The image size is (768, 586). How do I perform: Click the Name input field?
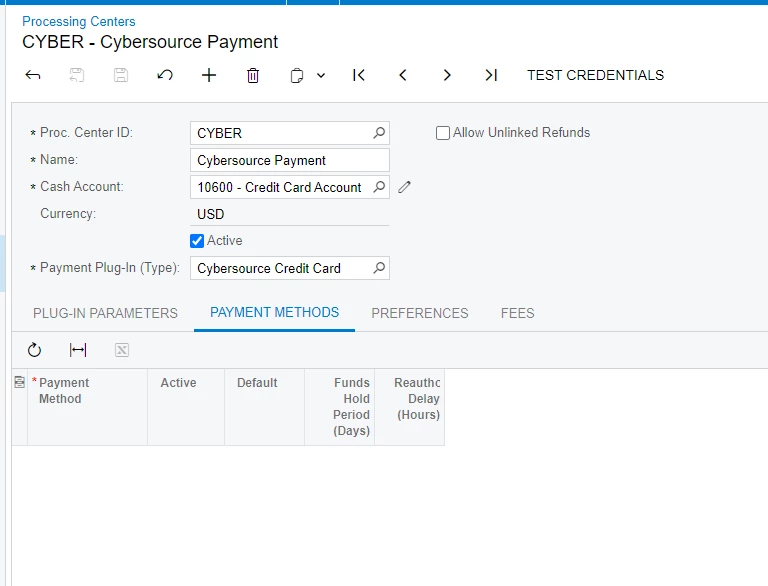(289, 160)
